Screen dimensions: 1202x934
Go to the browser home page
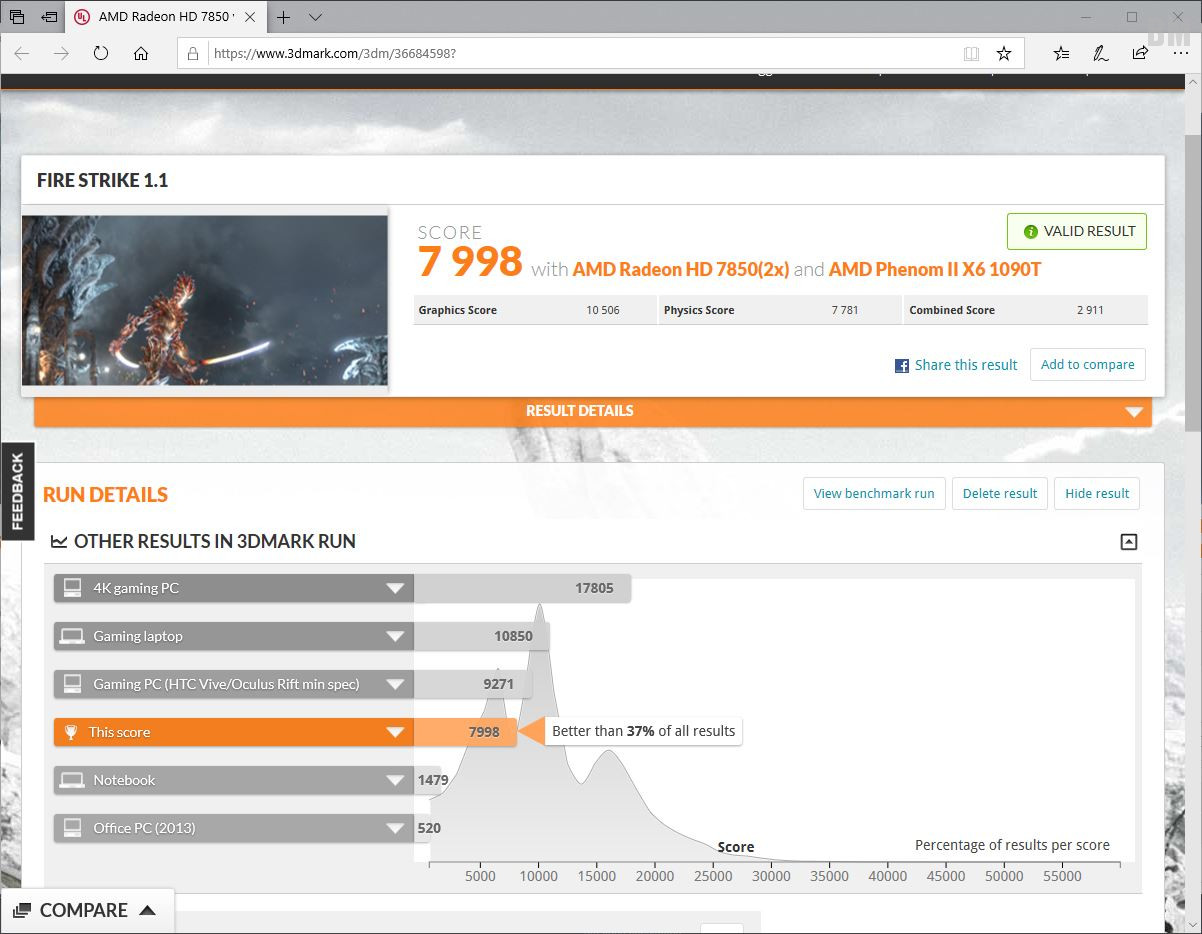tap(141, 53)
